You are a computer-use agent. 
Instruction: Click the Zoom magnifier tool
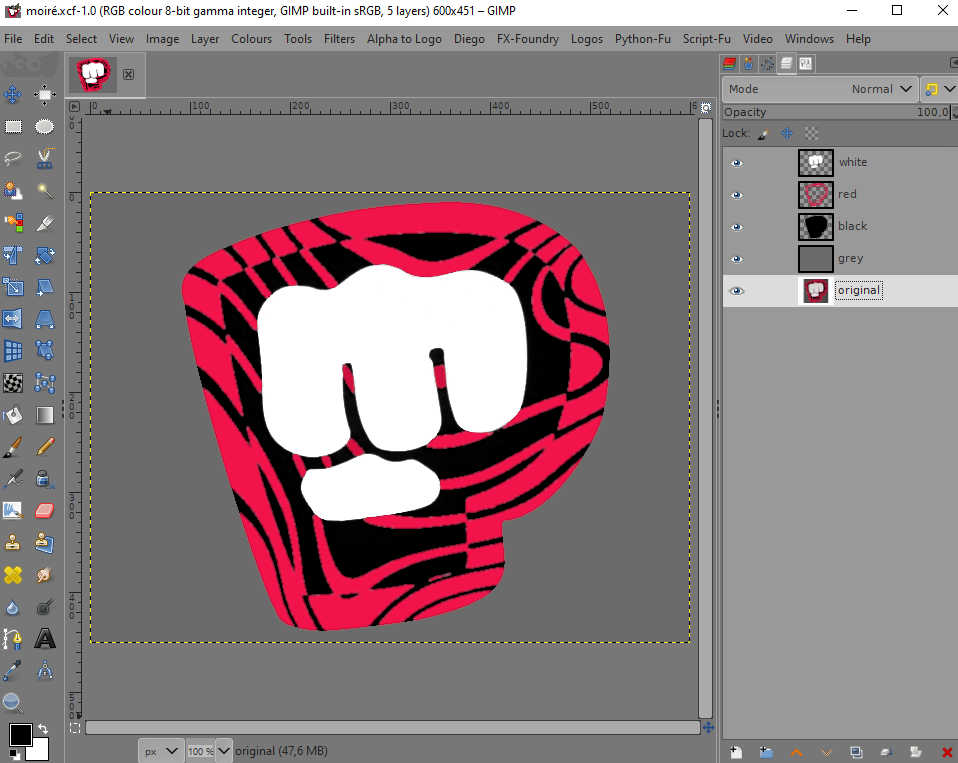click(x=13, y=702)
